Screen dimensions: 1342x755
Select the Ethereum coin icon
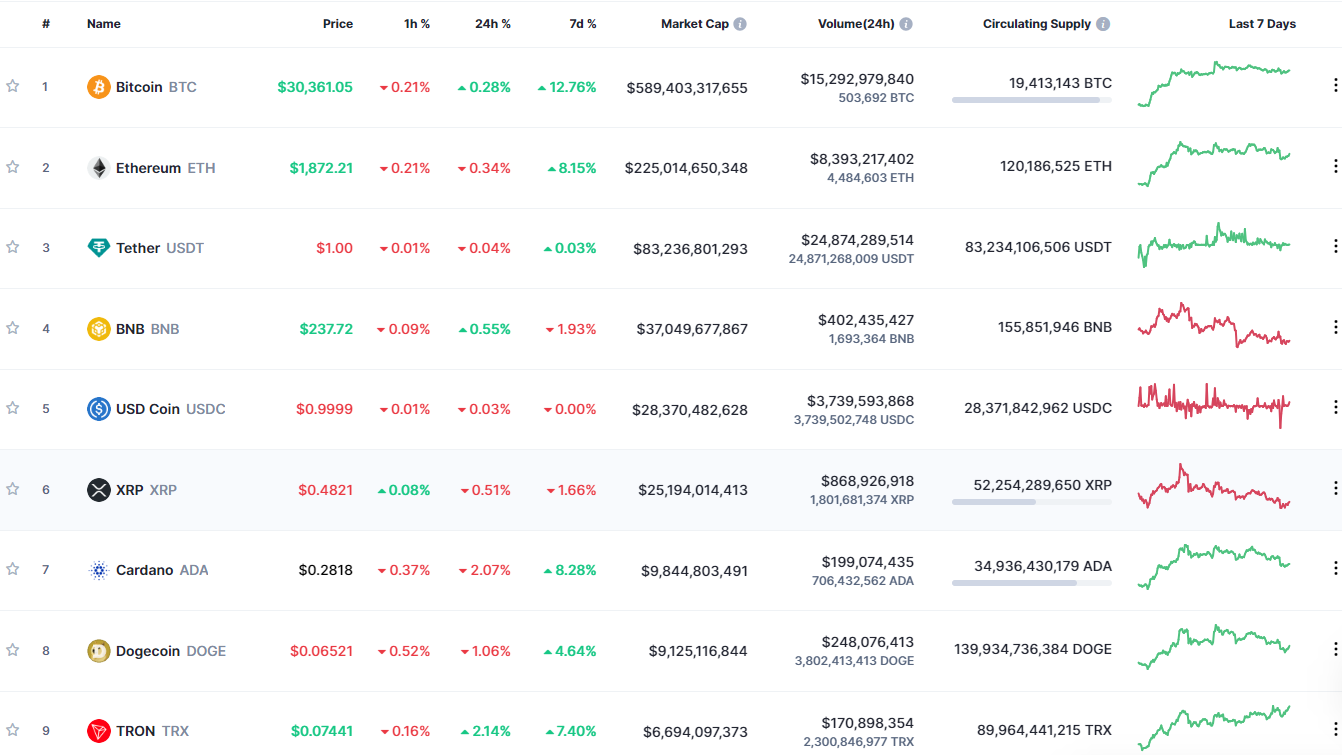point(98,167)
